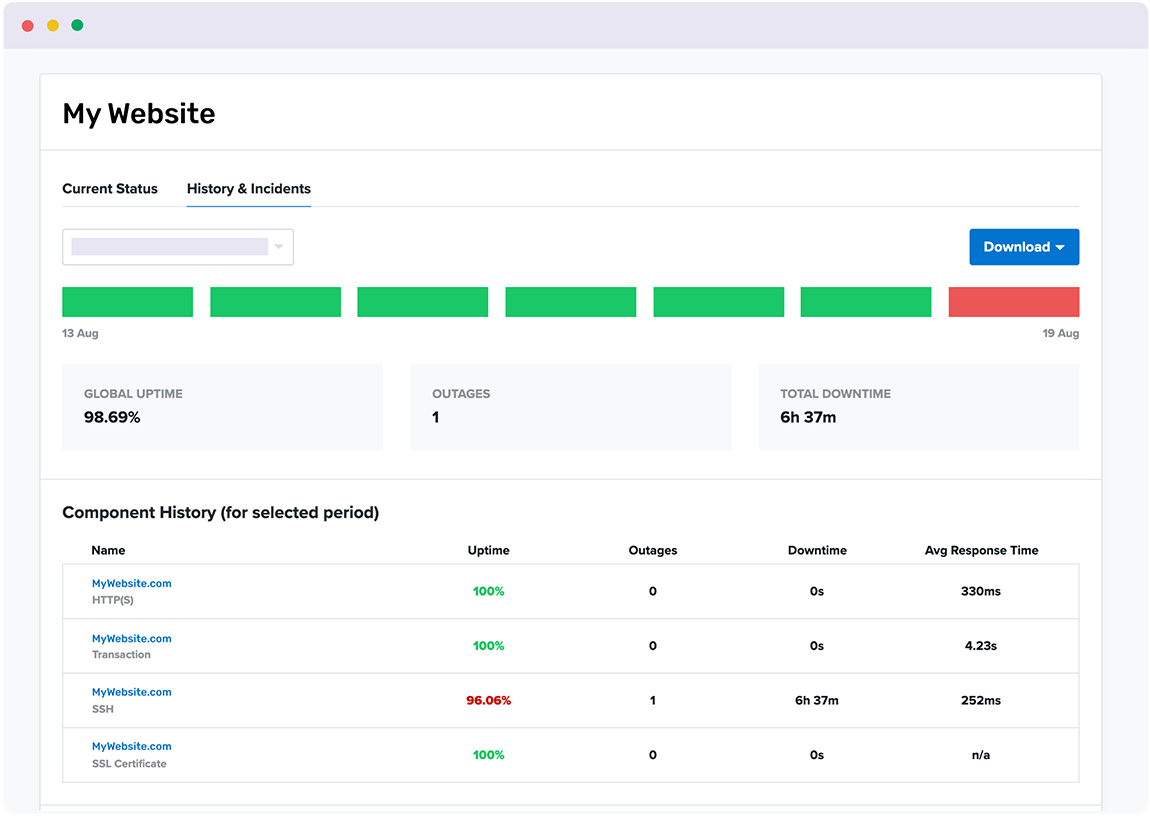The image size is (1150, 816).
Task: Switch to the Current Status tab
Action: (x=110, y=188)
